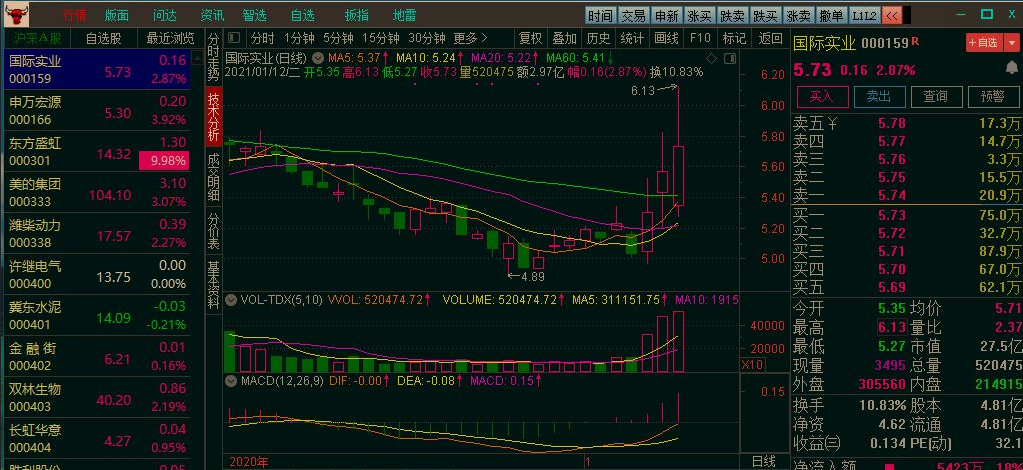Click the red bull logo icon

point(16,13)
